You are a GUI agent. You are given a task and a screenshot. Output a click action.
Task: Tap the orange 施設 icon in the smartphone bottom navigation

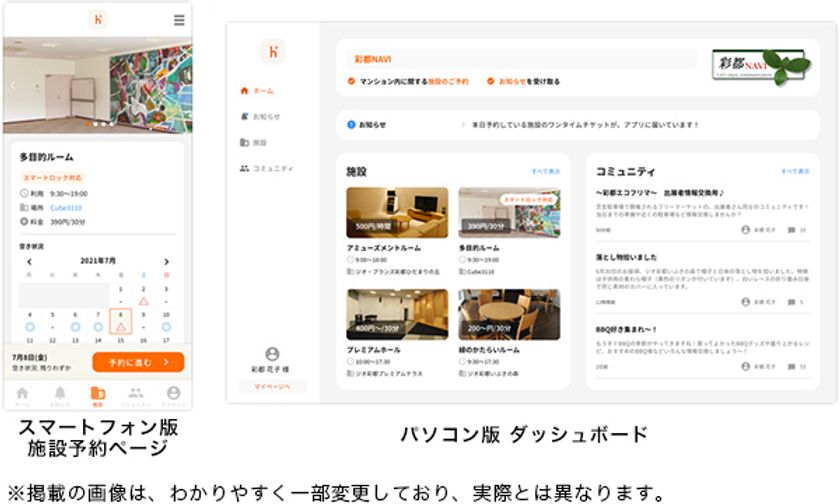pos(98,394)
